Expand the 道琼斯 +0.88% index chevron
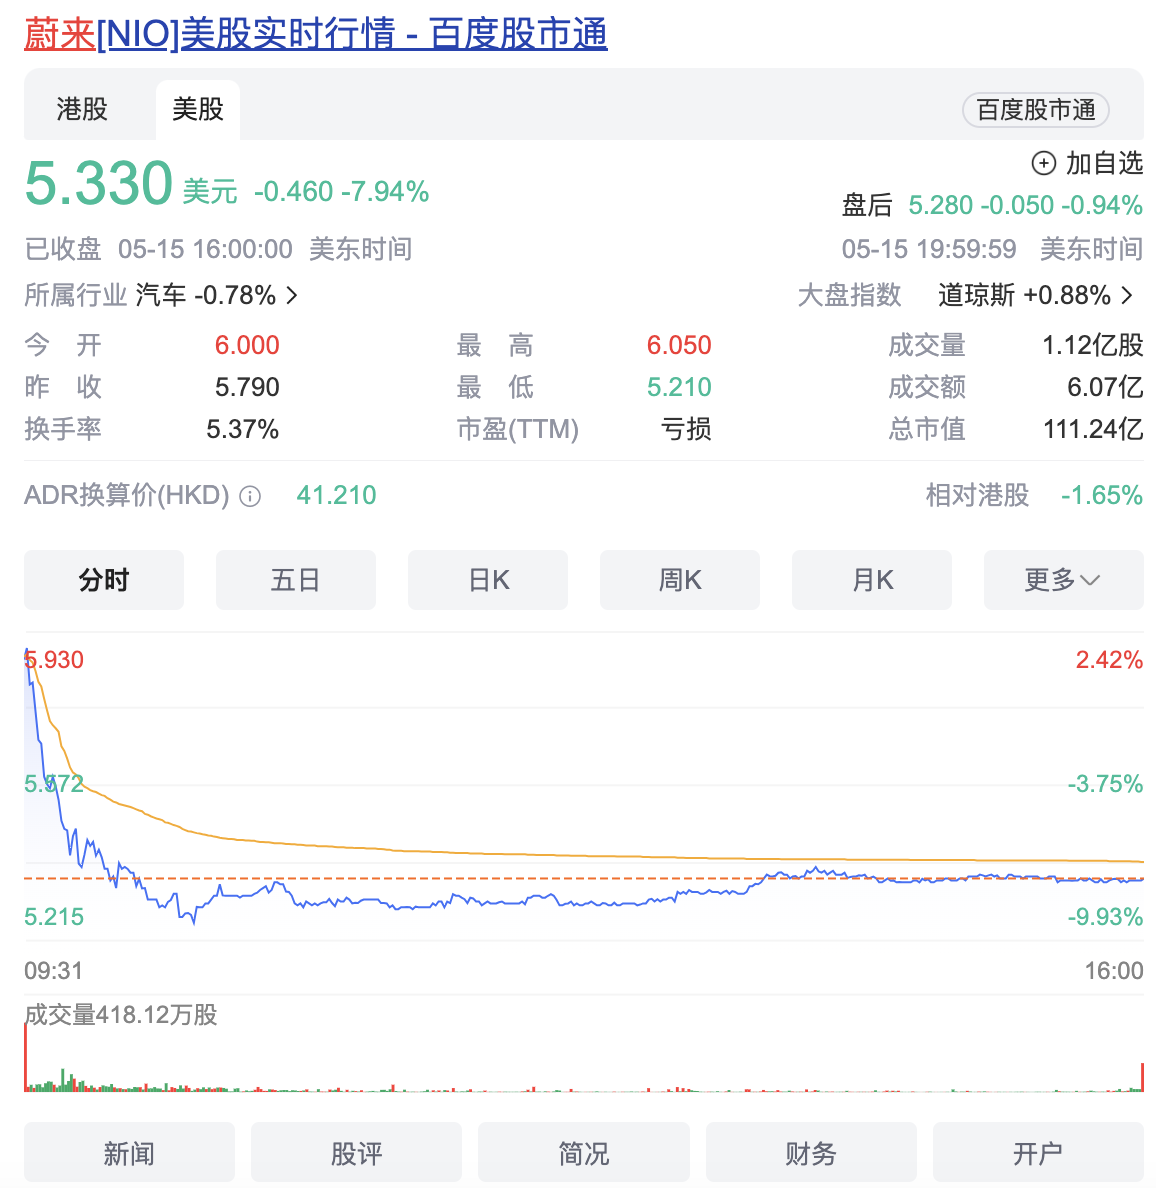The image size is (1156, 1188). coord(1127,295)
